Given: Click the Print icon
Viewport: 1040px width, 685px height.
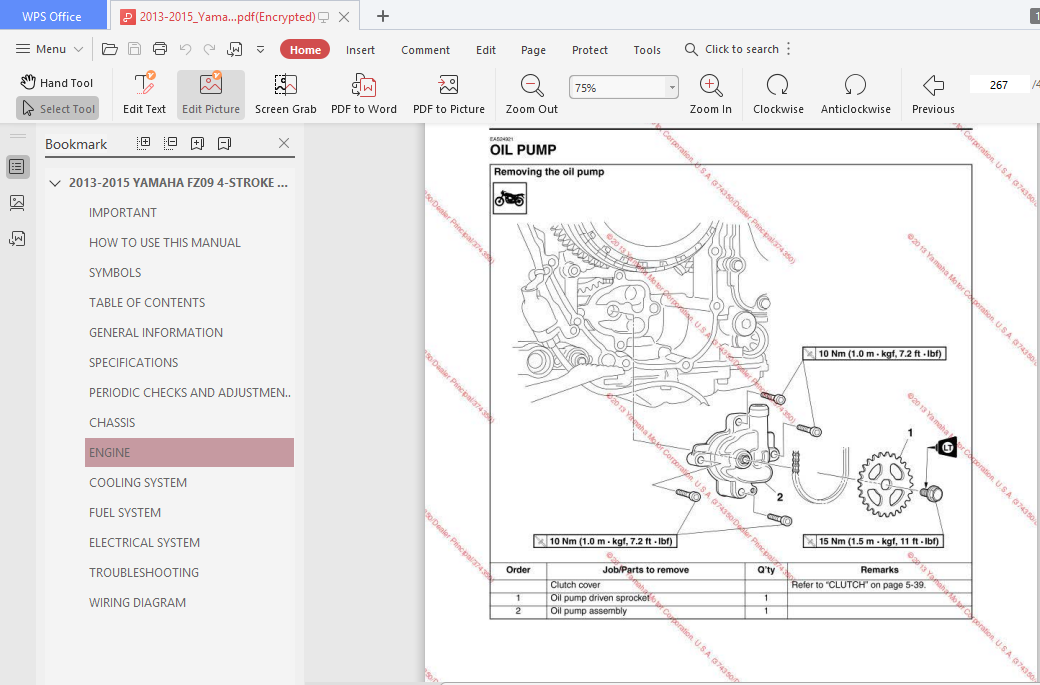Looking at the screenshot, I should pyautogui.click(x=160, y=49).
